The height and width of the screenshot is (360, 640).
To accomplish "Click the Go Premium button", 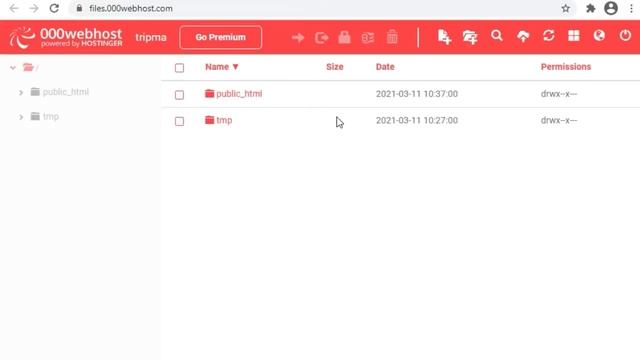I will 220,37.
